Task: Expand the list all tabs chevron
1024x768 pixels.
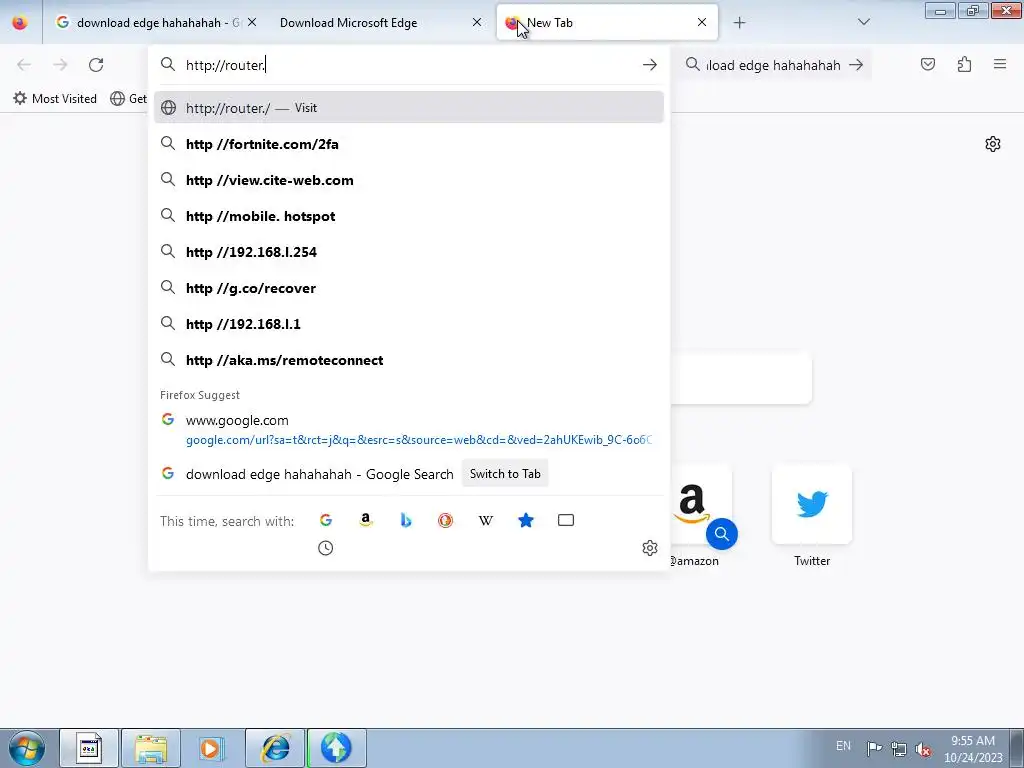Action: coord(863,22)
